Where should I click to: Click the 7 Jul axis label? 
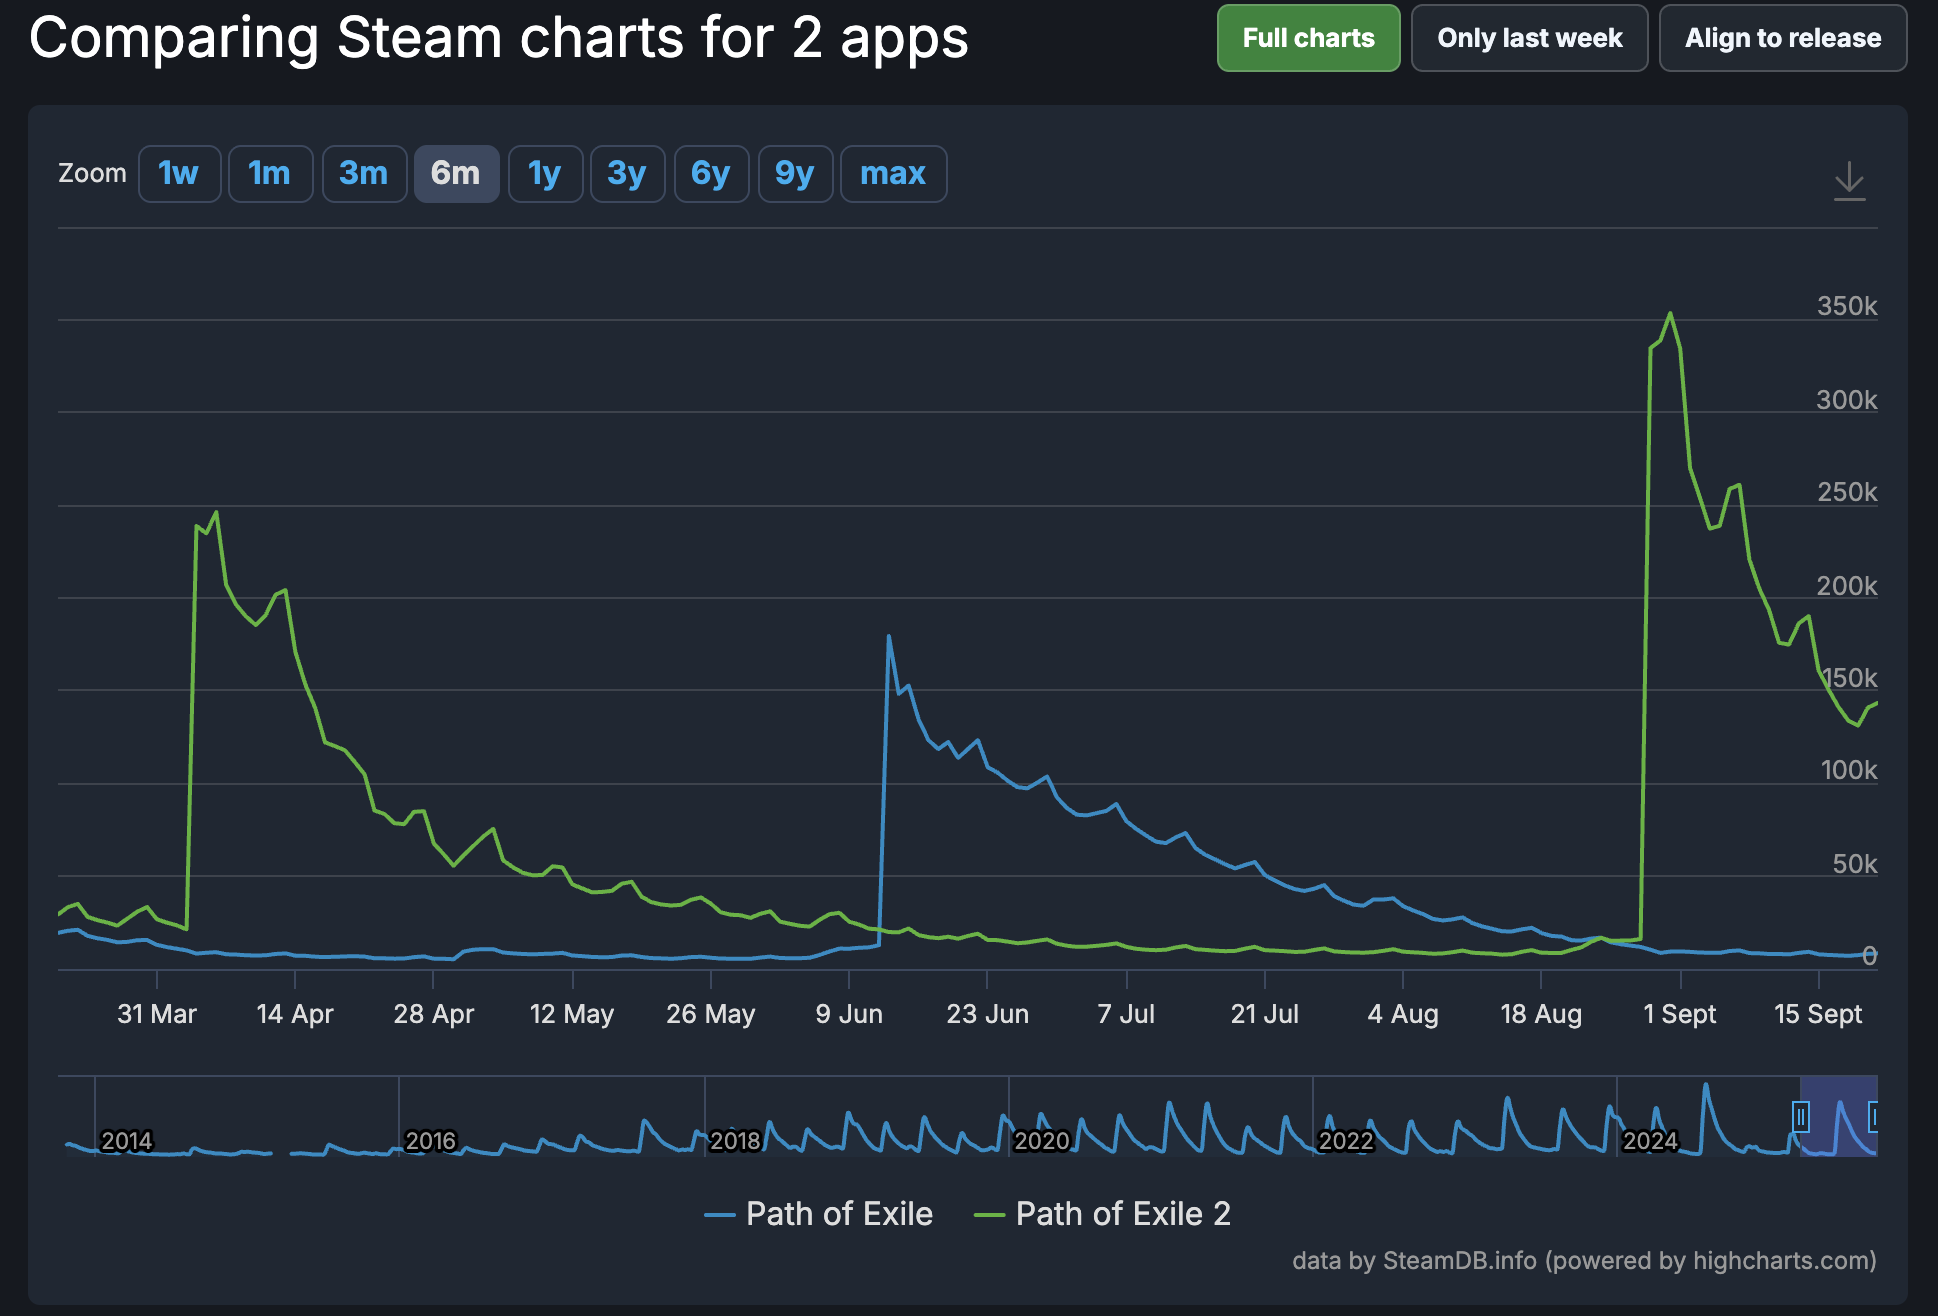click(x=1126, y=1014)
